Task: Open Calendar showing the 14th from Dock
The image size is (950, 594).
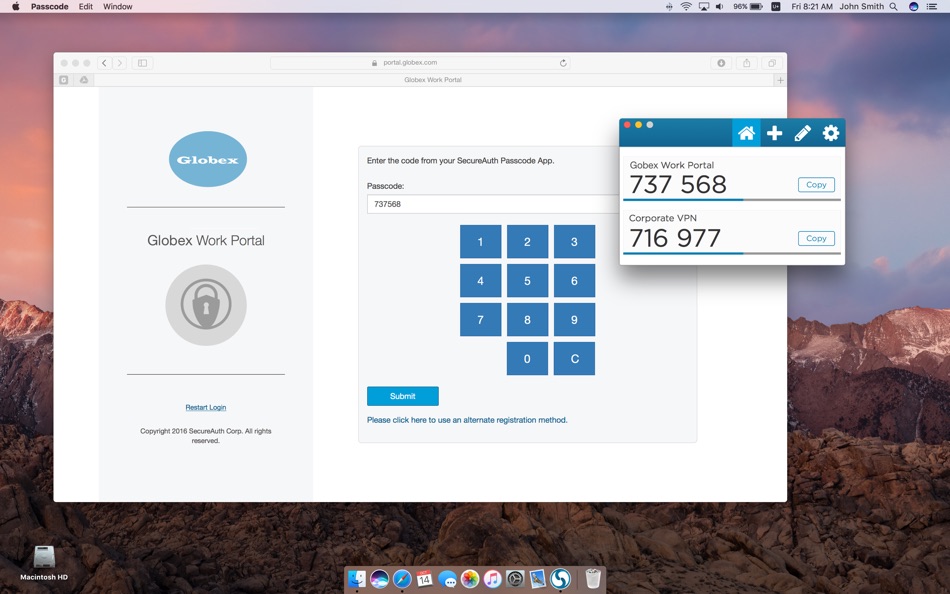Action: coord(424,578)
